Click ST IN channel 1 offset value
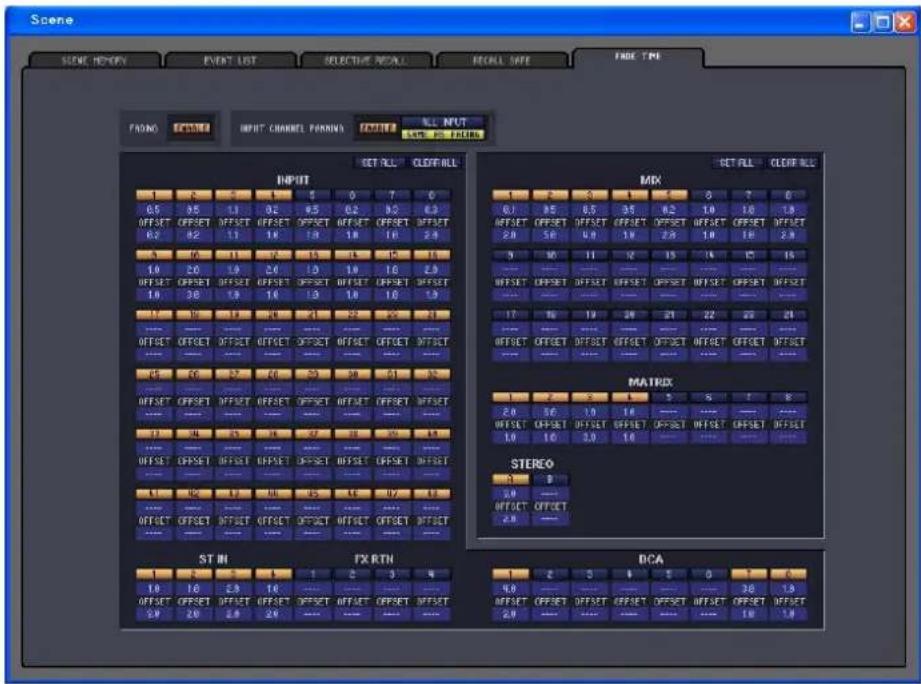This screenshot has height=684, width=921. point(154,614)
